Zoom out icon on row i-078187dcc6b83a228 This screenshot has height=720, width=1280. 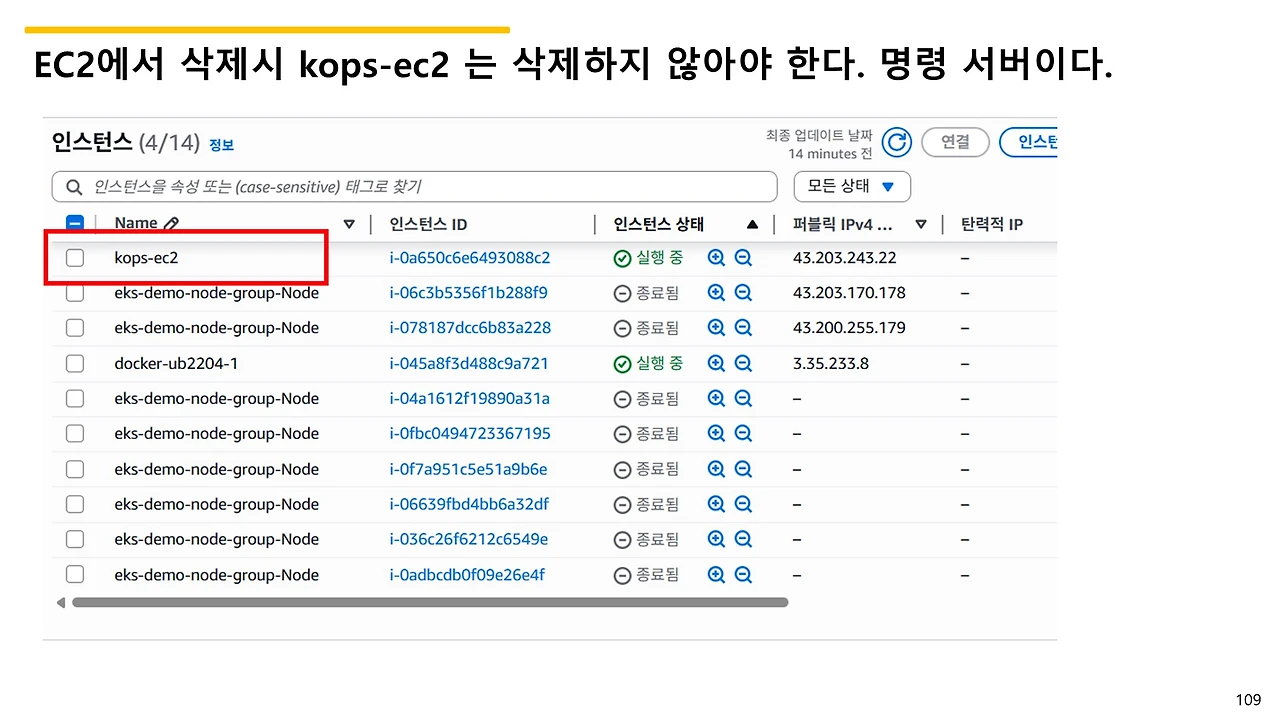click(743, 328)
